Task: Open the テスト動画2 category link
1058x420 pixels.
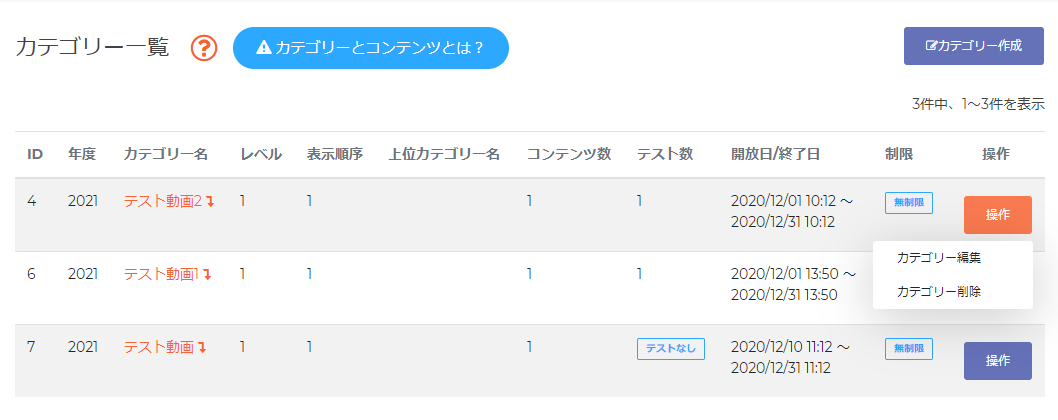Action: coord(163,201)
